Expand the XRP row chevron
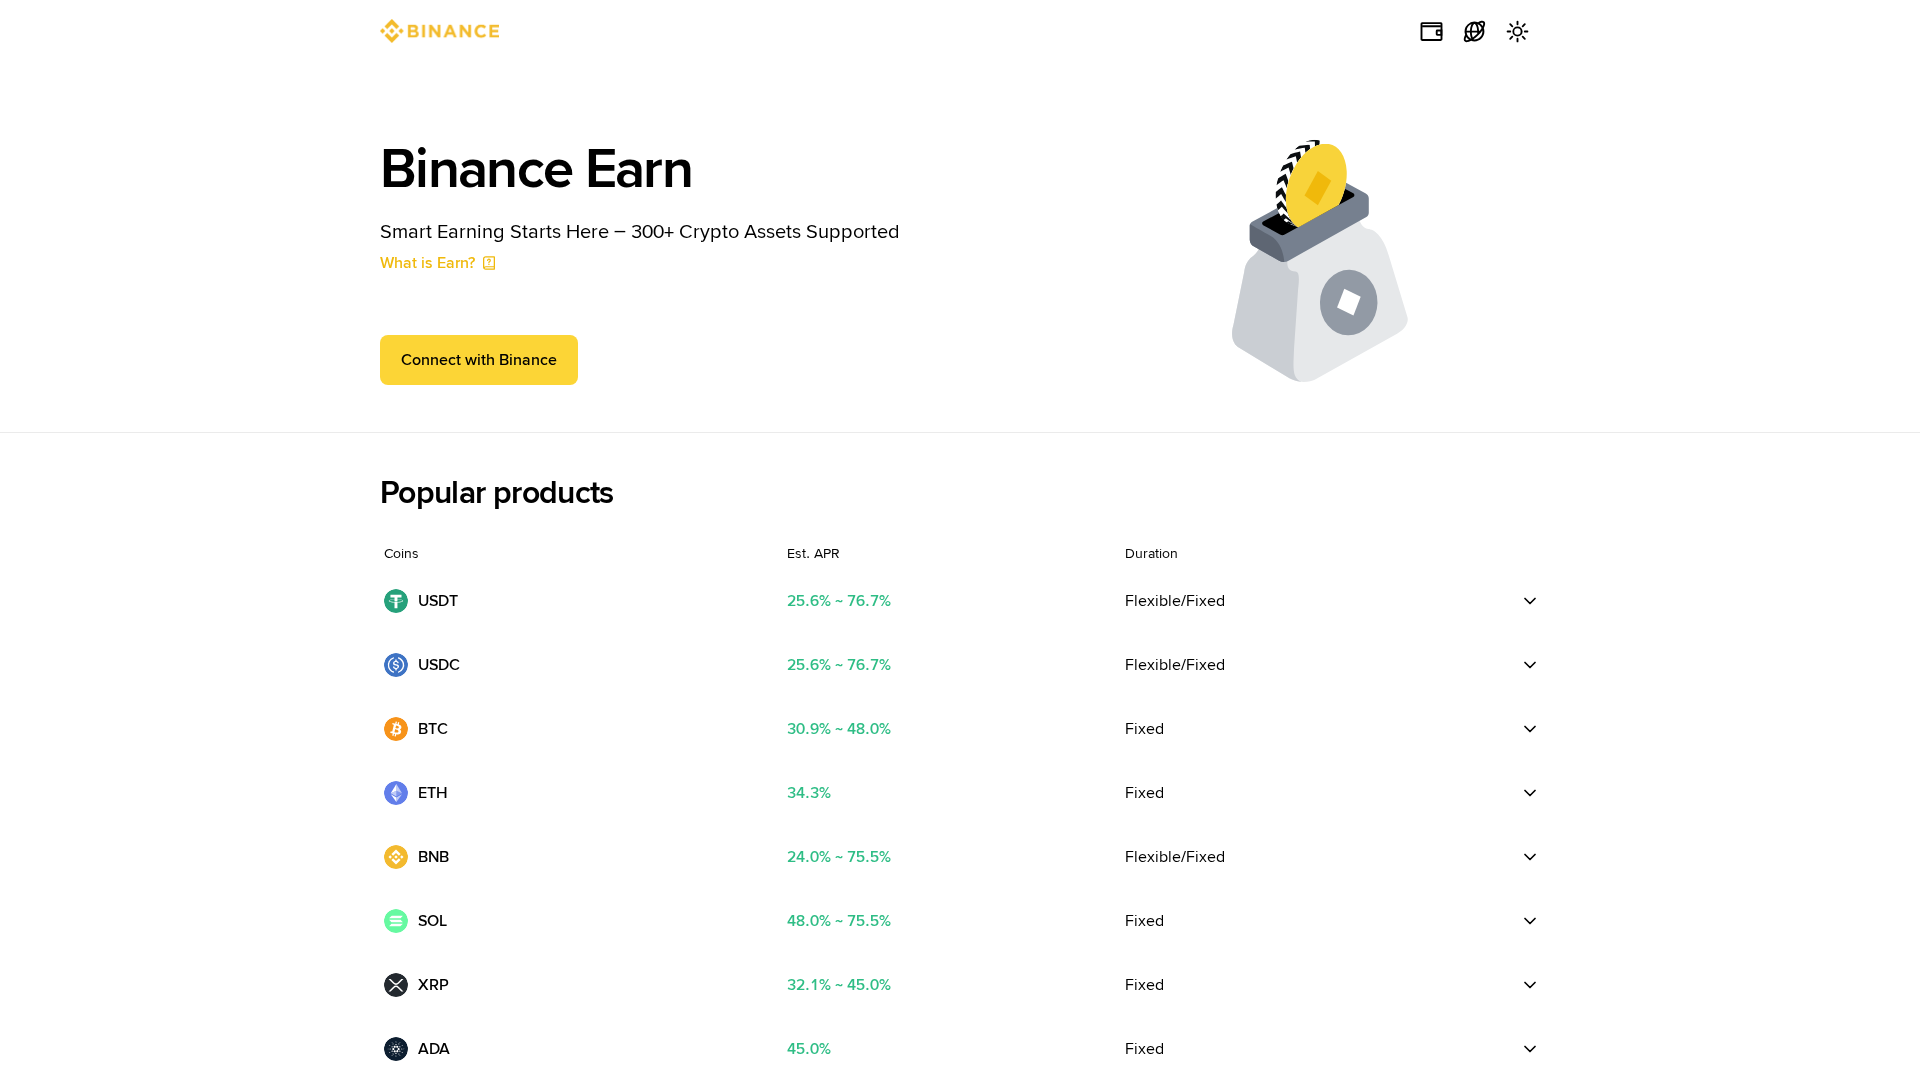This screenshot has width=1920, height=1080. point(1530,985)
